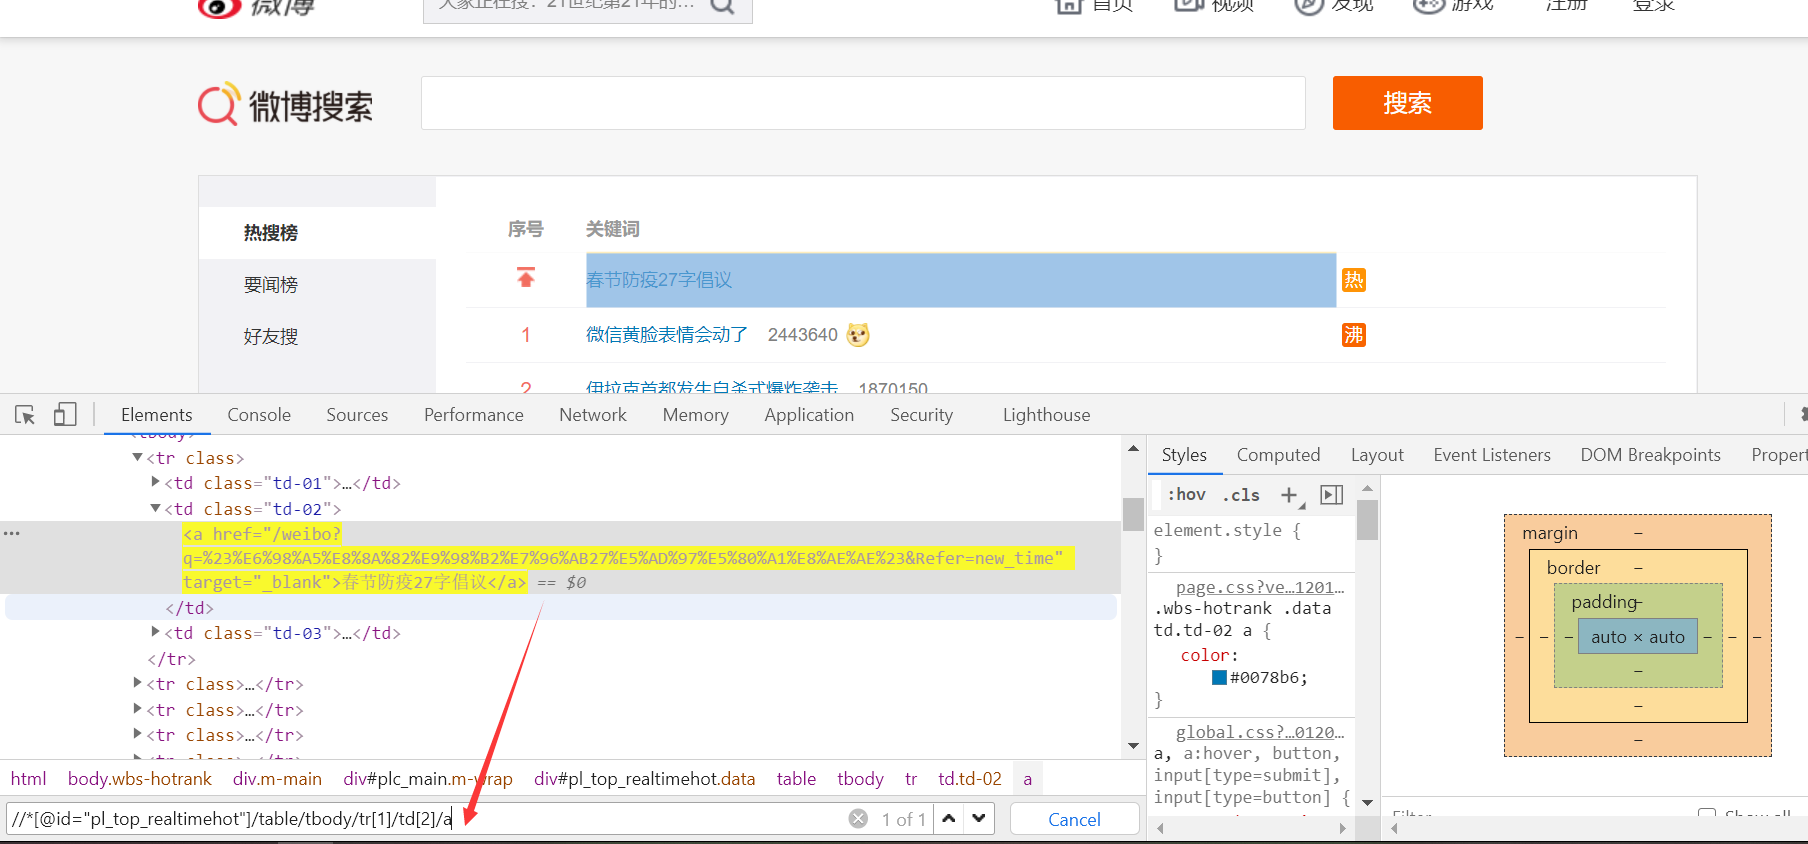Select the table breadcrumb item

[x=797, y=779]
